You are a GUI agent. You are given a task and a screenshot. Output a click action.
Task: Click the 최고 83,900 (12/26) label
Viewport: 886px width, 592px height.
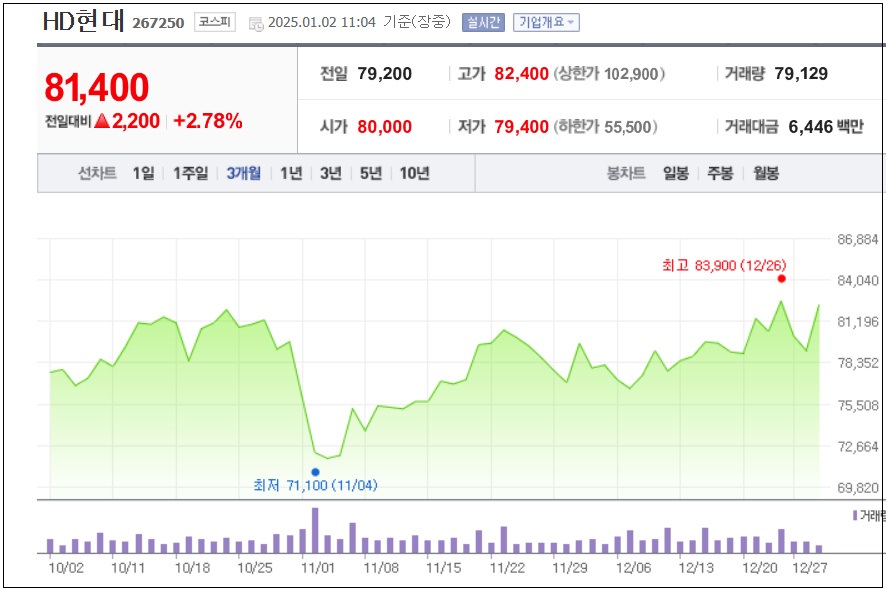(724, 265)
